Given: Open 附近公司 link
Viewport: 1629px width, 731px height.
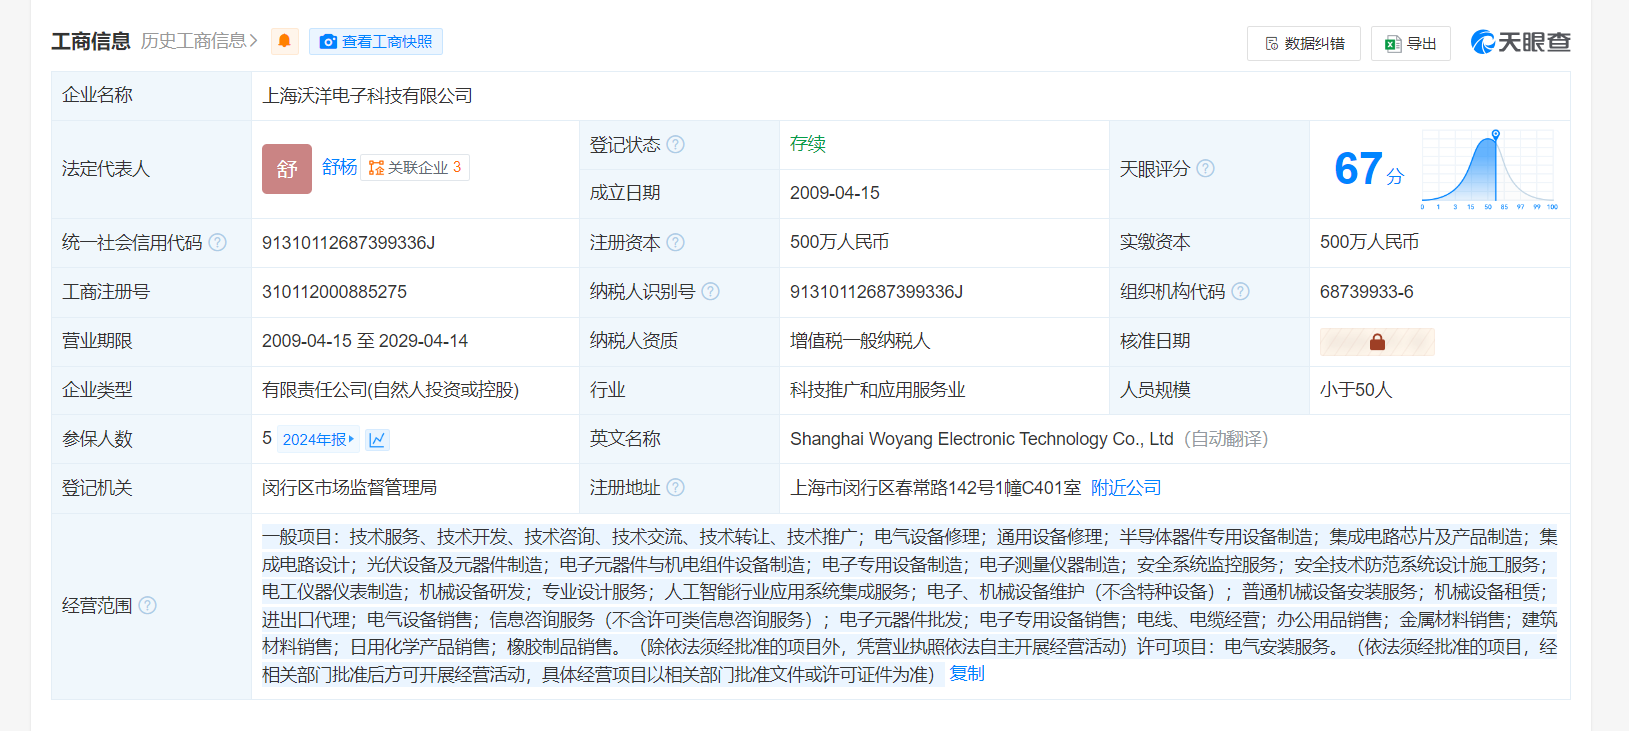Looking at the screenshot, I should [x=1126, y=488].
